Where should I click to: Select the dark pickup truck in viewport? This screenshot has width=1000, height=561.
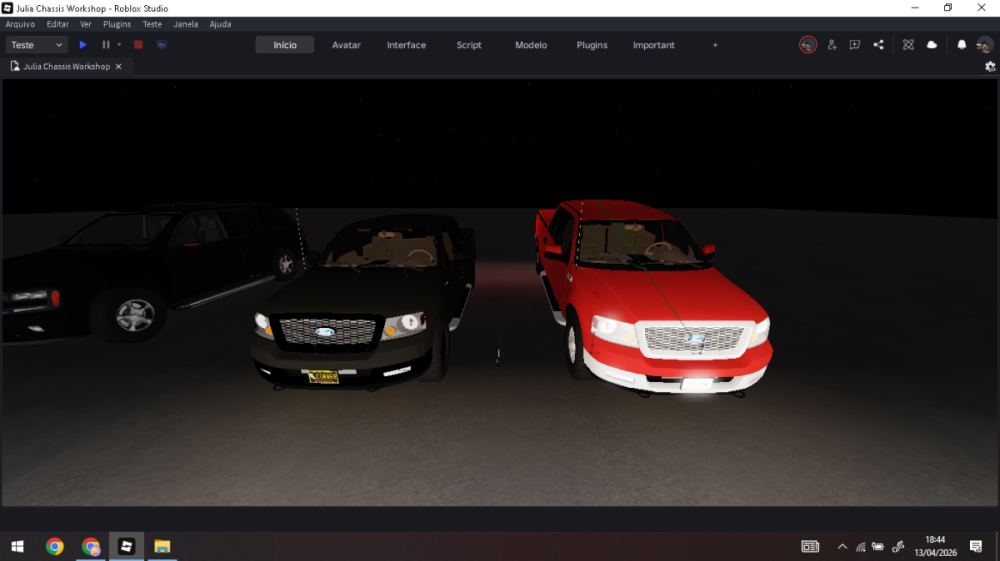pos(364,303)
